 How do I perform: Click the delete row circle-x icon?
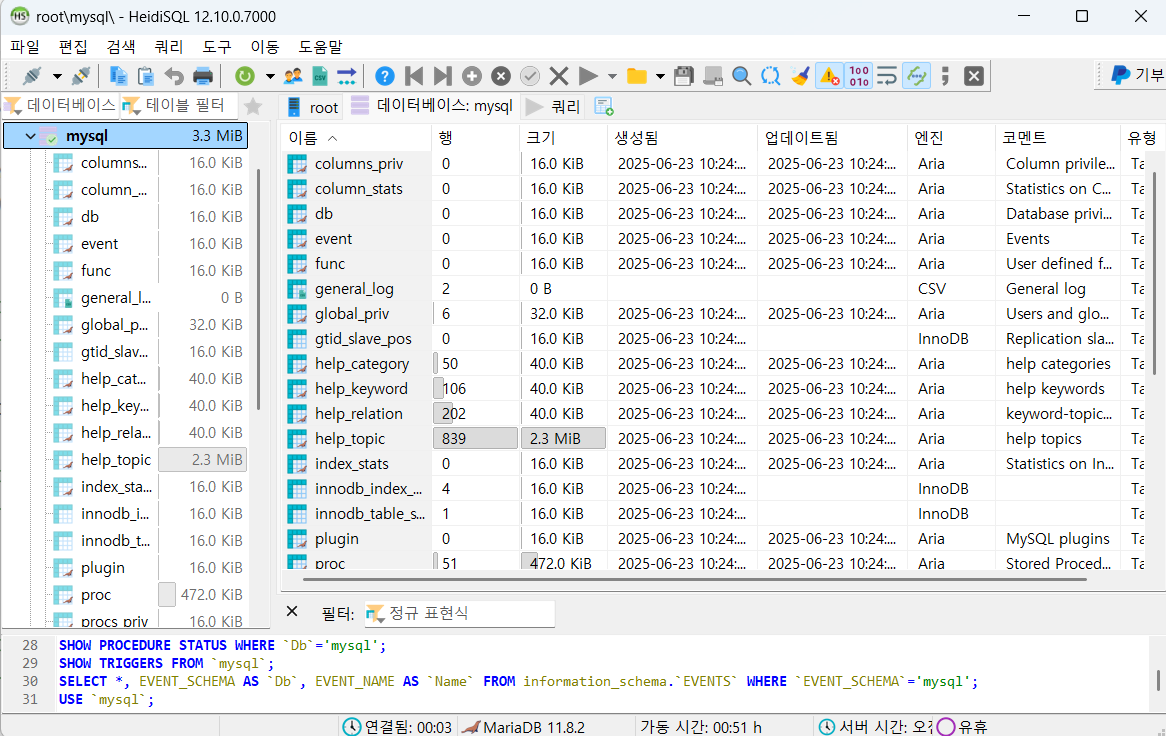(x=501, y=76)
